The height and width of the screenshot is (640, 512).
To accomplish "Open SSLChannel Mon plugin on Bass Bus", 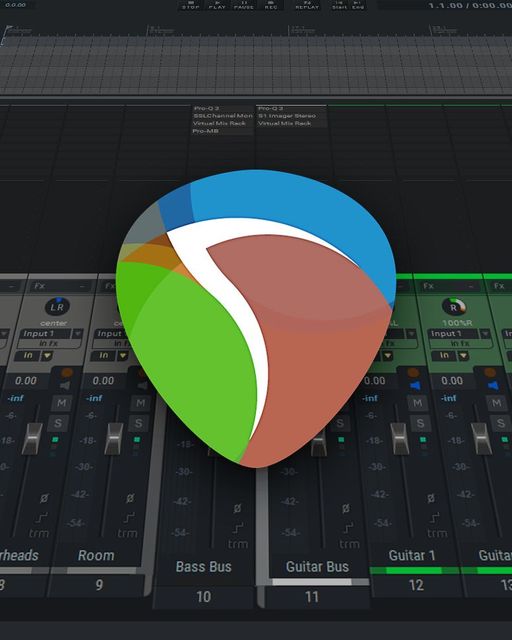I will pos(223,116).
